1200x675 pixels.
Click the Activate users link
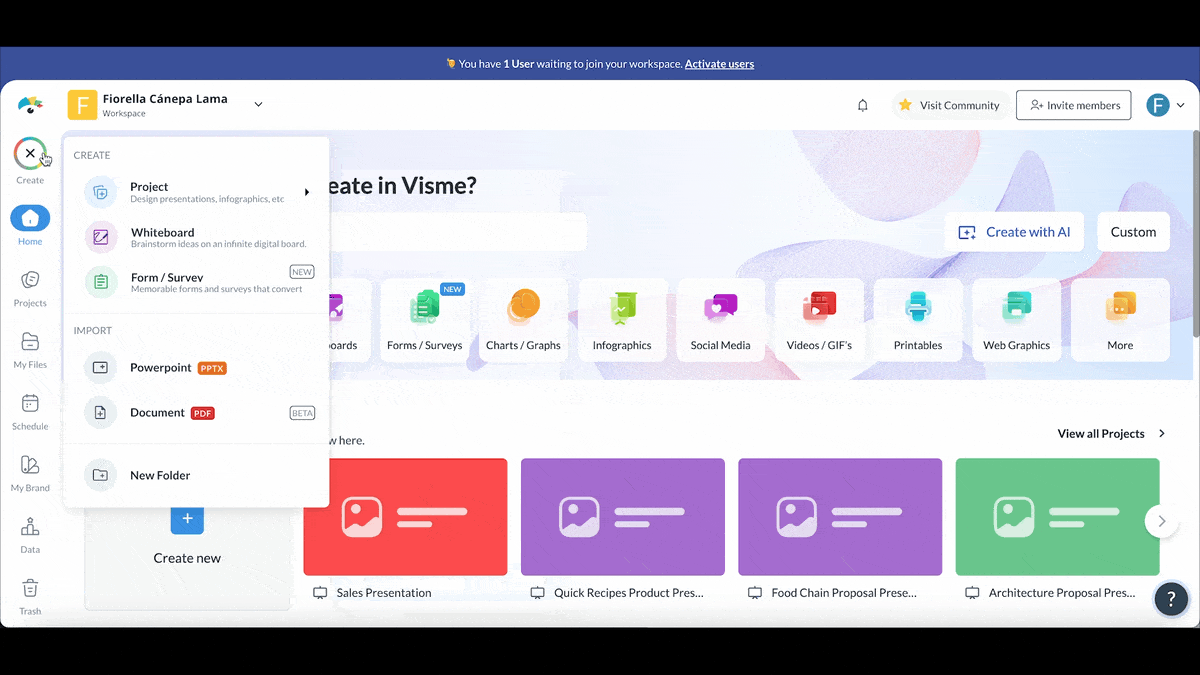click(719, 64)
